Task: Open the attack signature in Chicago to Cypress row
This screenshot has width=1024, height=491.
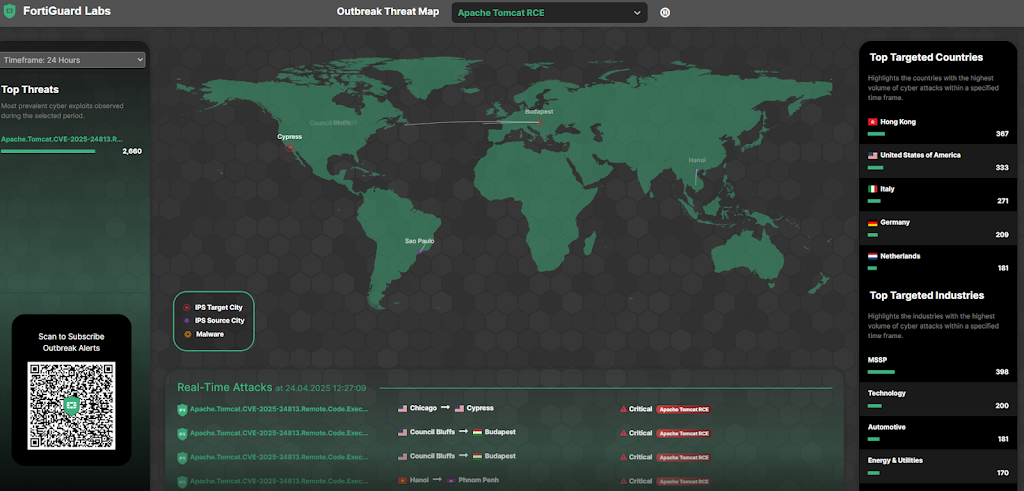Action: pyautogui.click(x=279, y=409)
